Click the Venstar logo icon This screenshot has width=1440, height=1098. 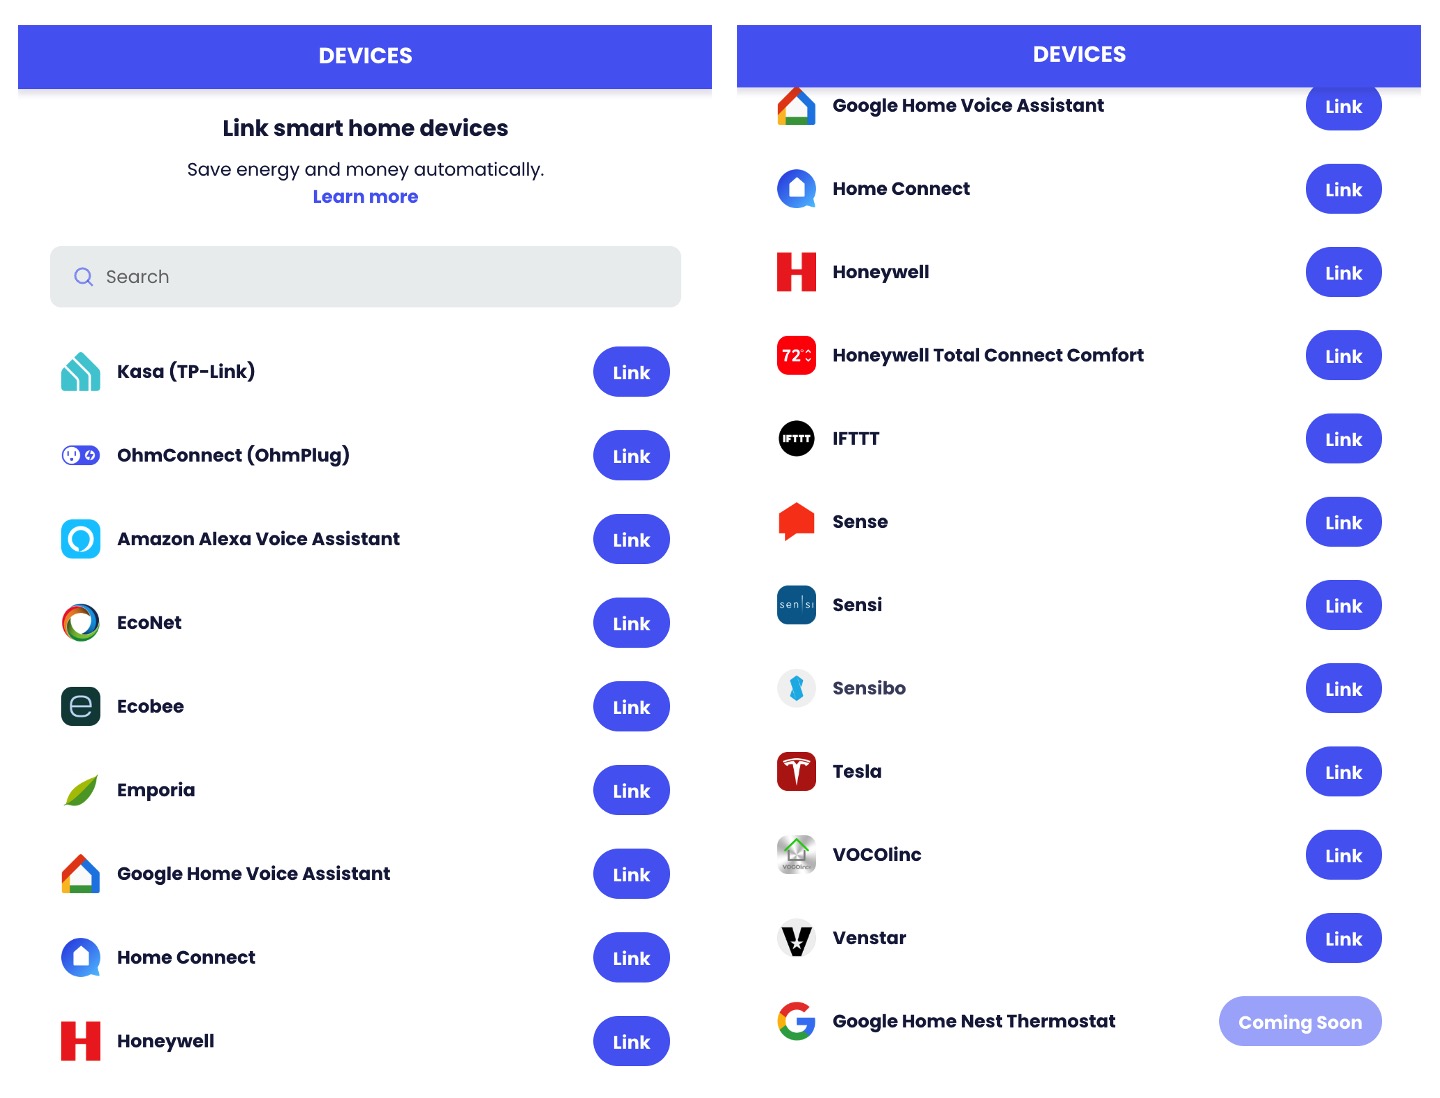click(796, 938)
